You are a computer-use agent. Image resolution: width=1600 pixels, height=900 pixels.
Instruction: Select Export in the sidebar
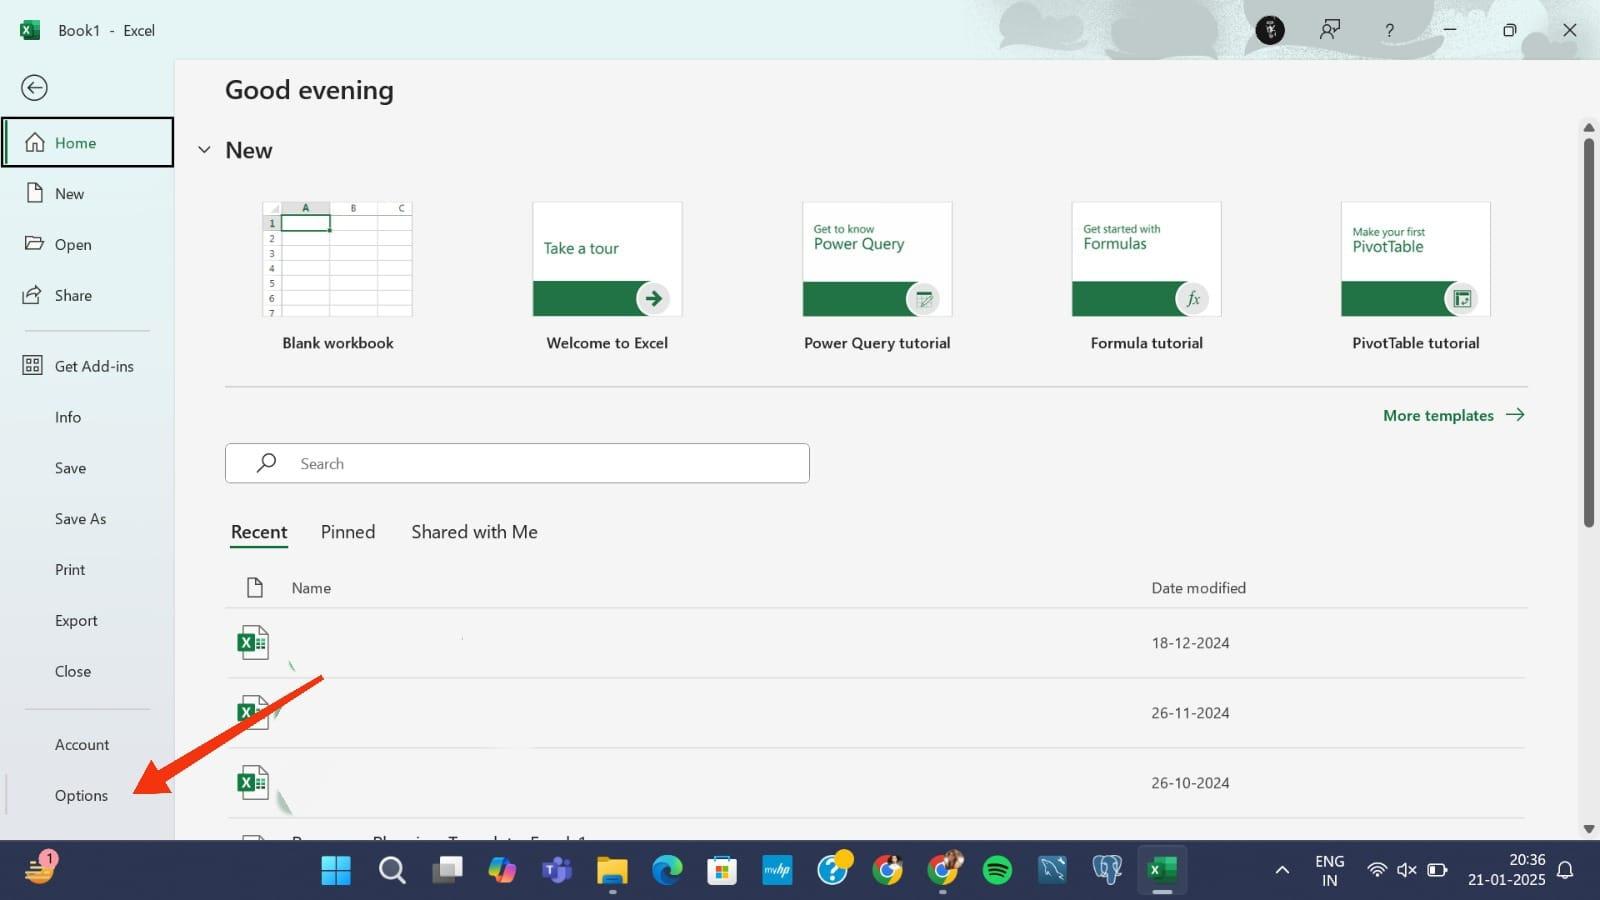click(x=88, y=621)
